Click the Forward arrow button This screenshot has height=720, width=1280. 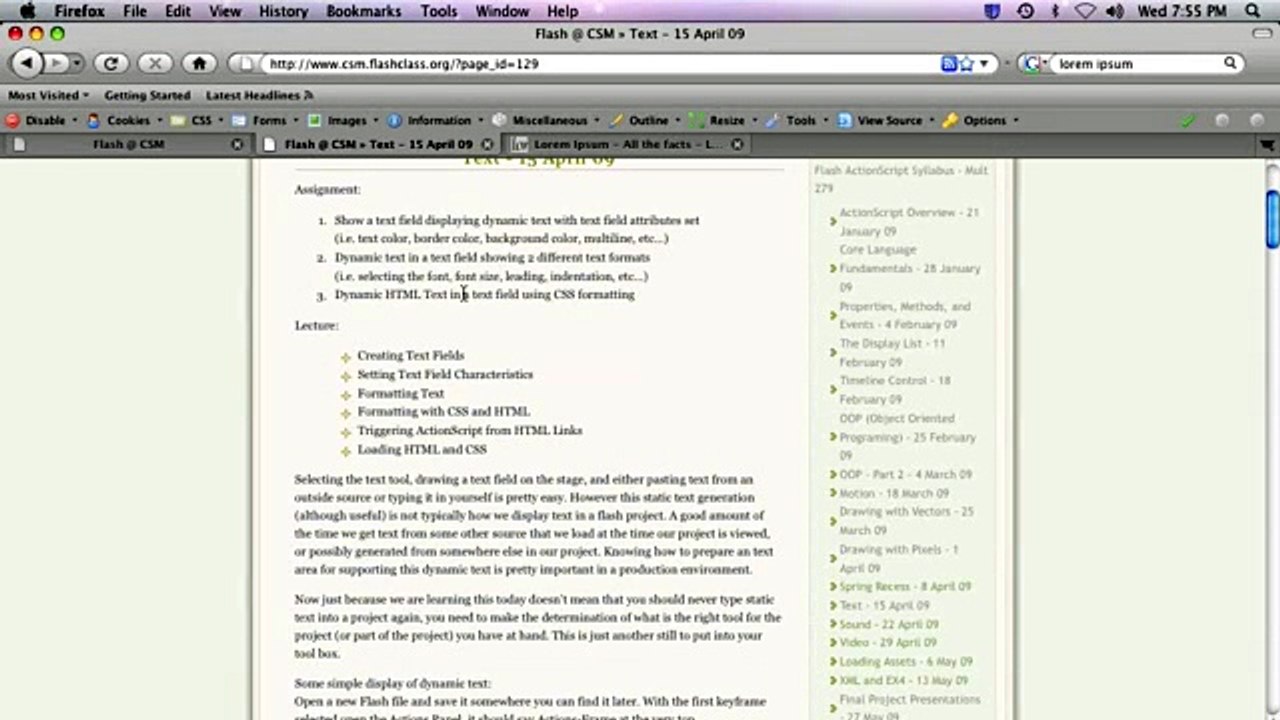point(55,63)
